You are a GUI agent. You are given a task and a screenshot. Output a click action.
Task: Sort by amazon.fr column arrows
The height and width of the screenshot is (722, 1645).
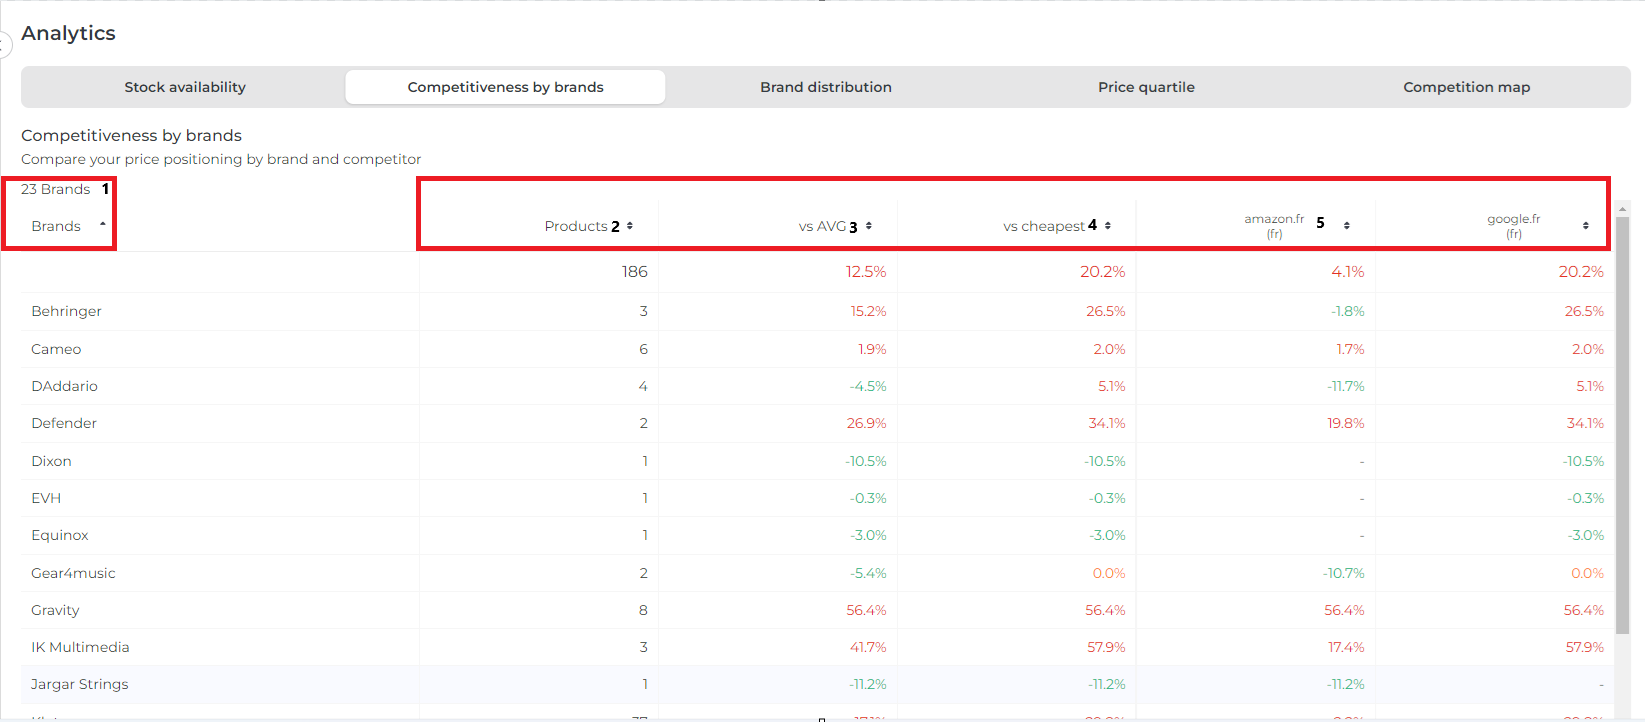[1347, 226]
